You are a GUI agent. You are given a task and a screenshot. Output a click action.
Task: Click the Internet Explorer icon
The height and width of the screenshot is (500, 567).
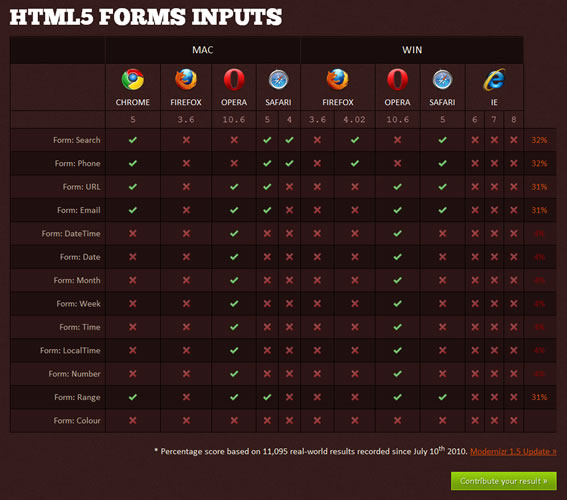[x=494, y=80]
